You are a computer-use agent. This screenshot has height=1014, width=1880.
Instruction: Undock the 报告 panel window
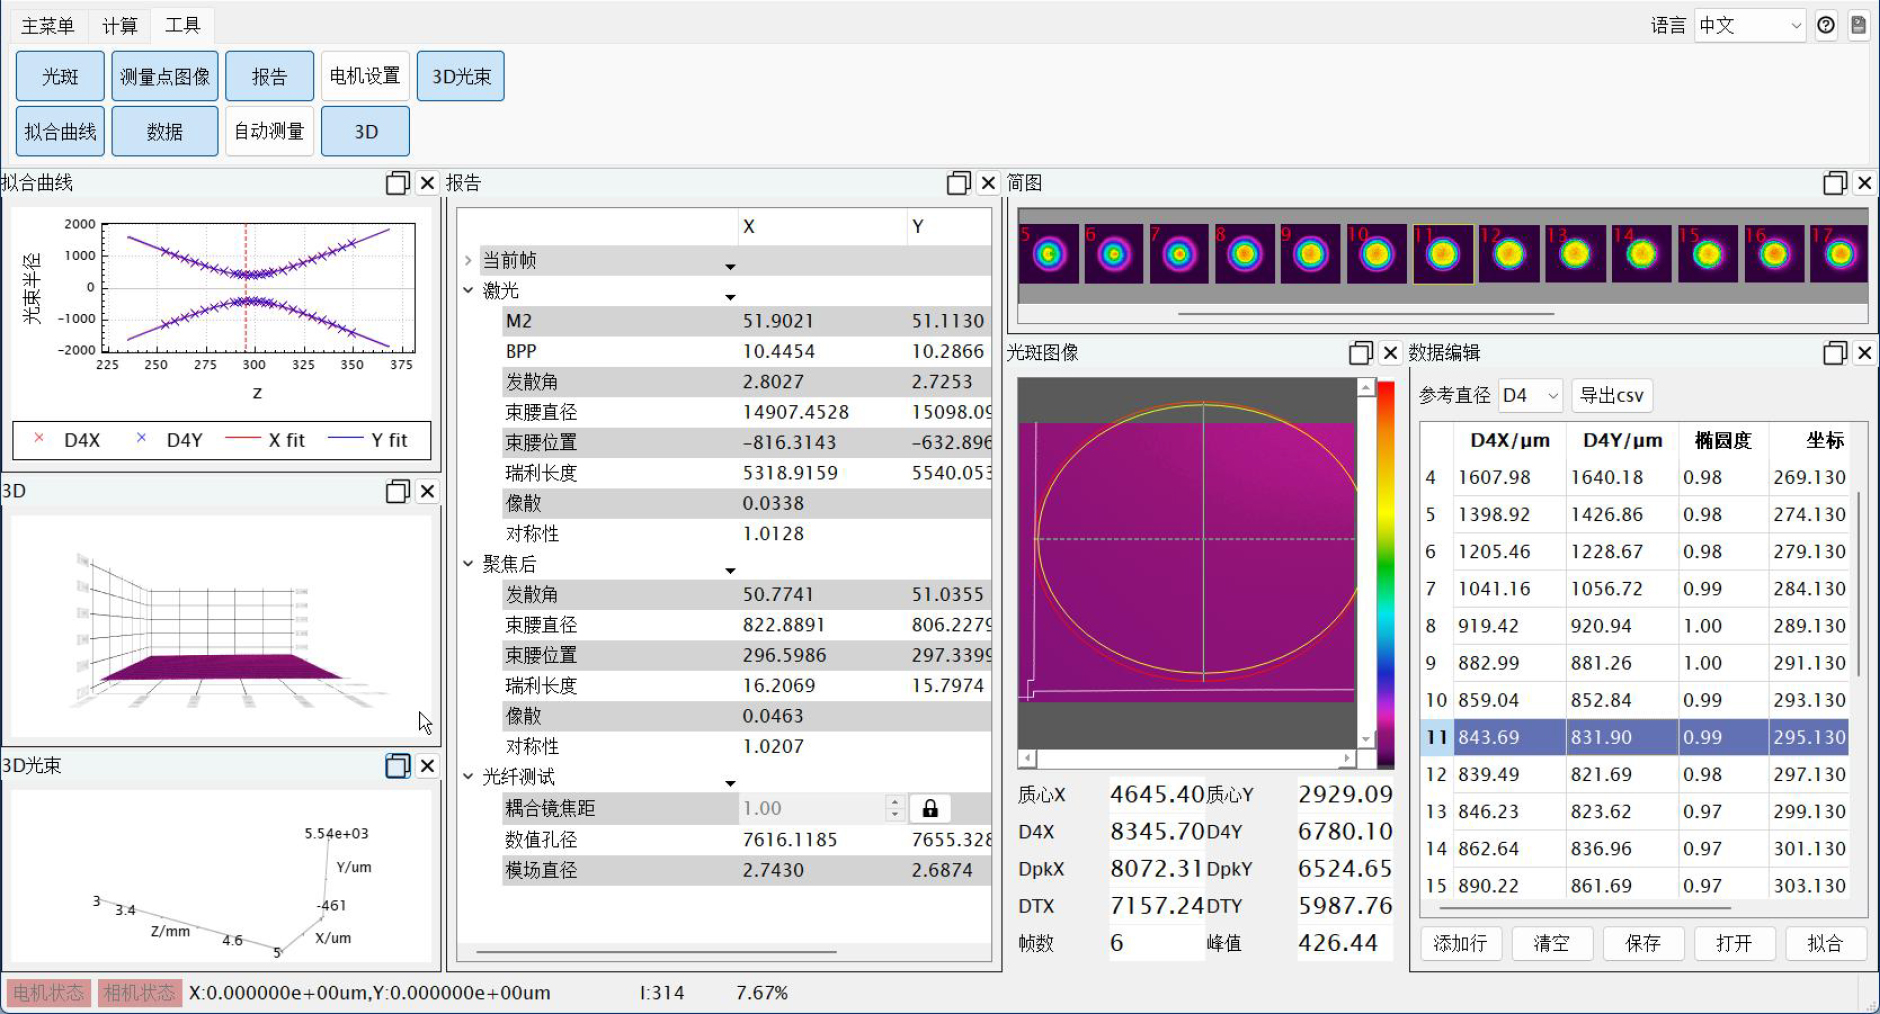click(x=958, y=183)
